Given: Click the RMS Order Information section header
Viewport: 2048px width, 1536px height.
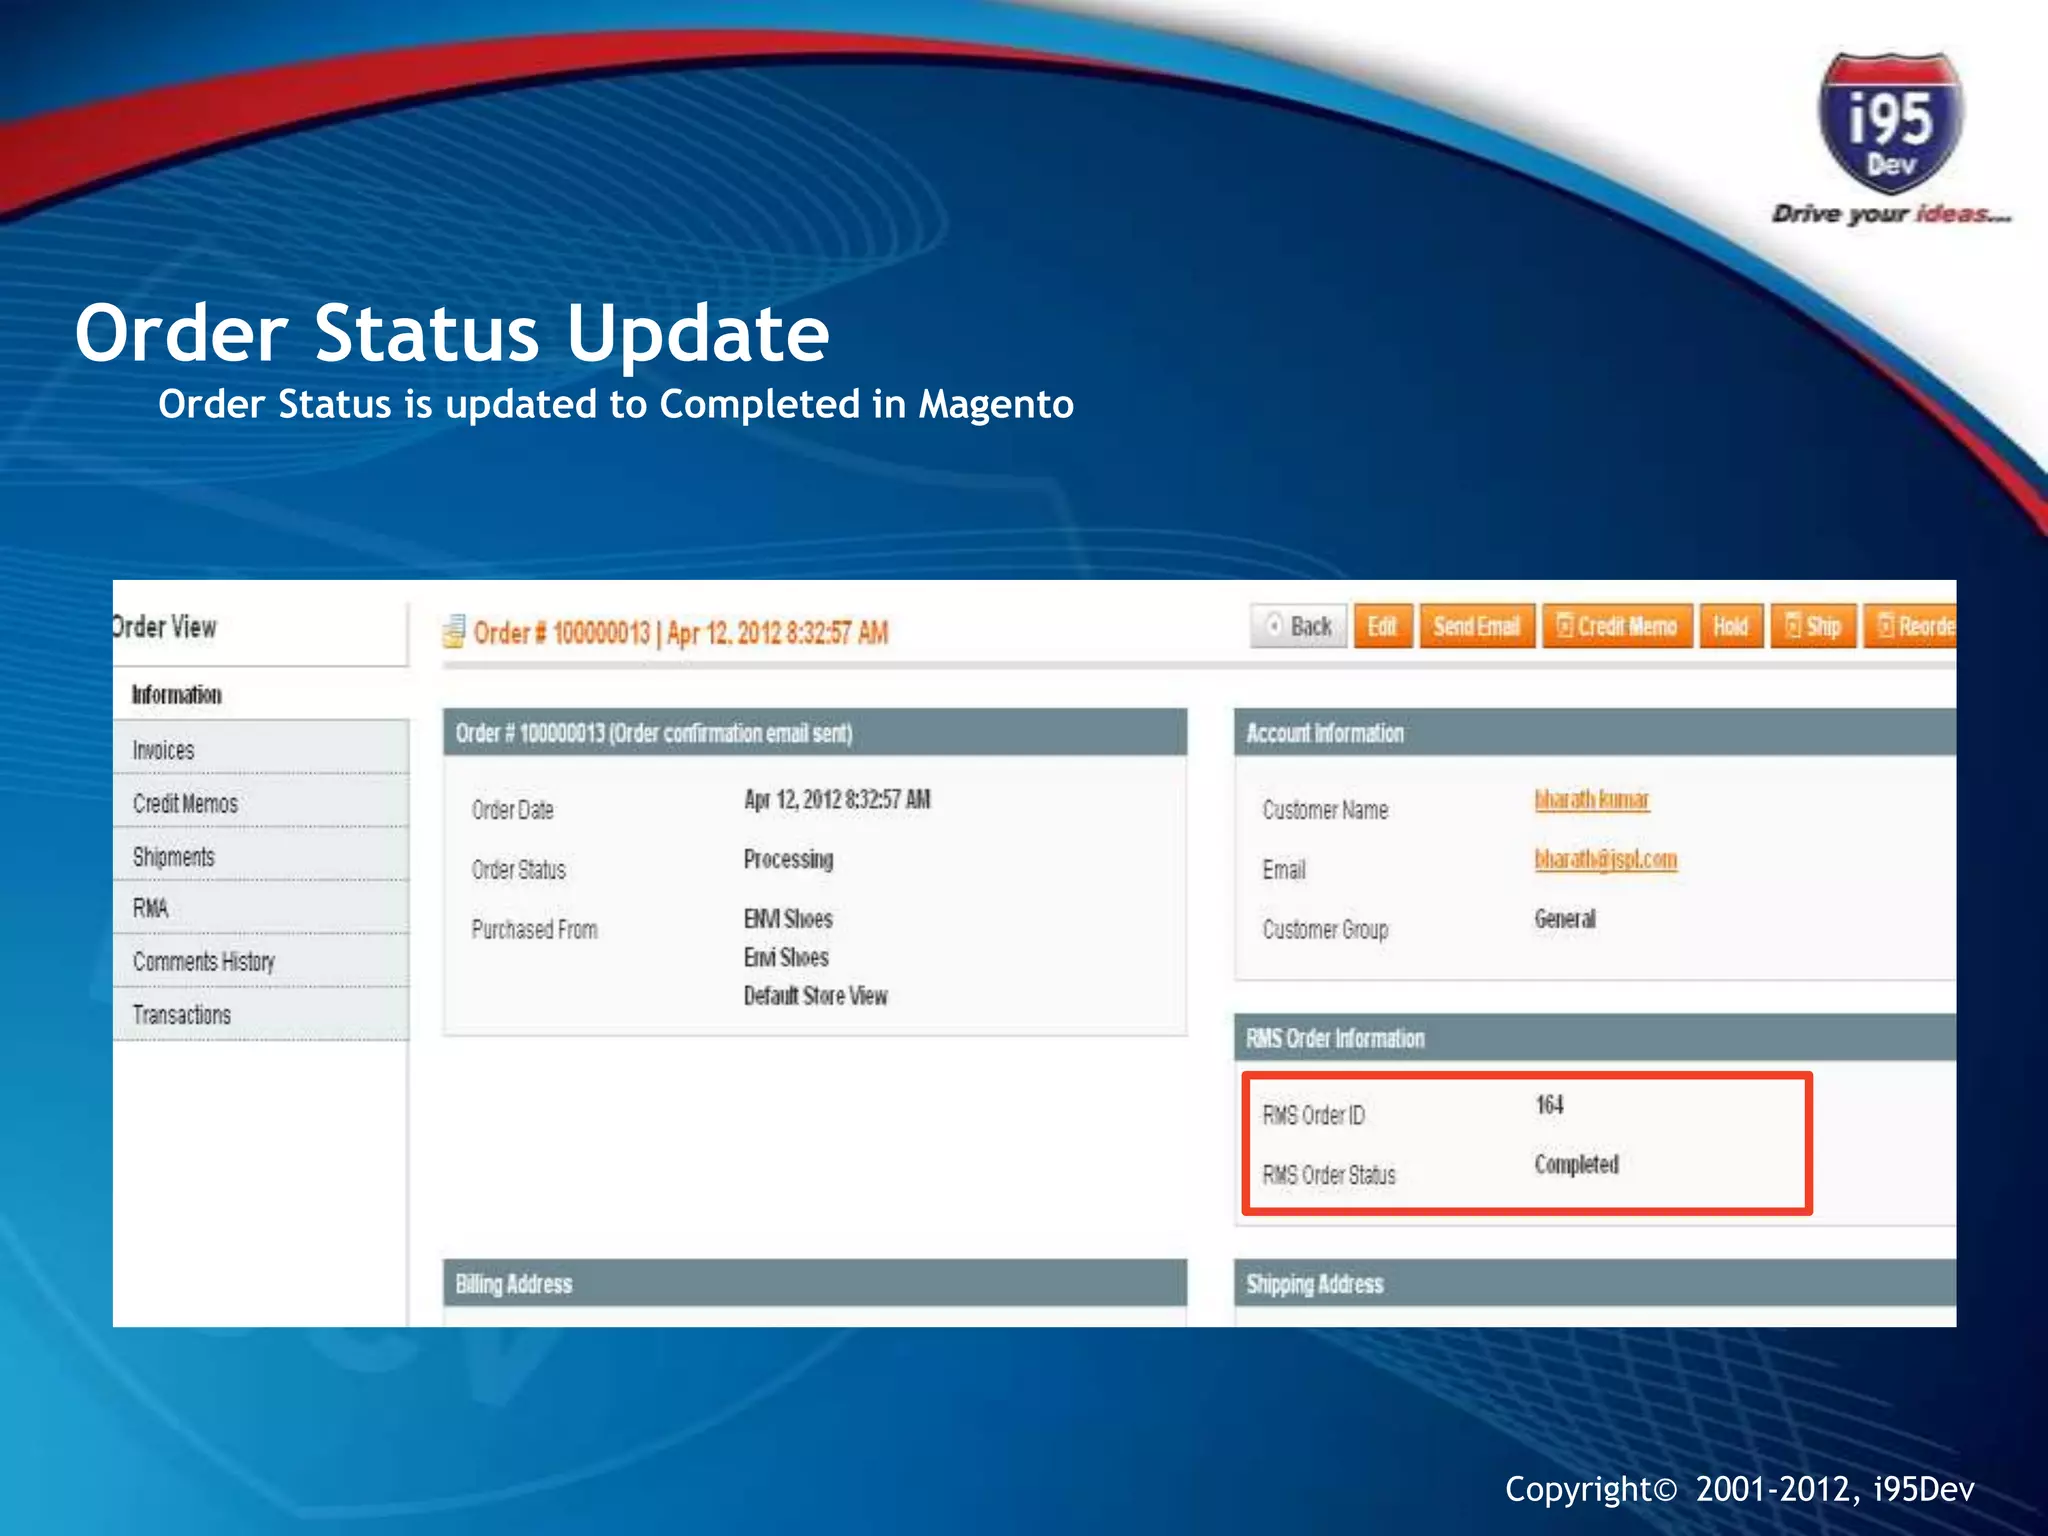Looking at the screenshot, I should click(x=1595, y=1038).
